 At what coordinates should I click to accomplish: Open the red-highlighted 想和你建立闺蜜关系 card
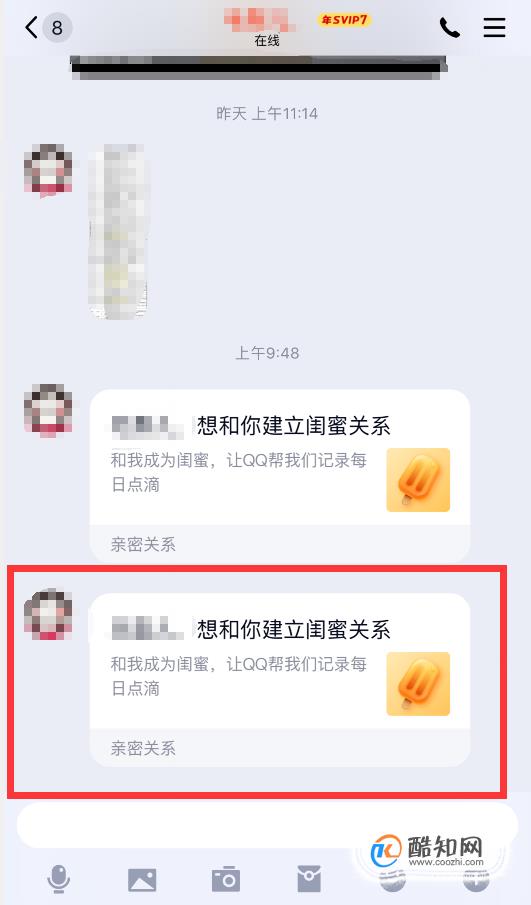pos(280,679)
